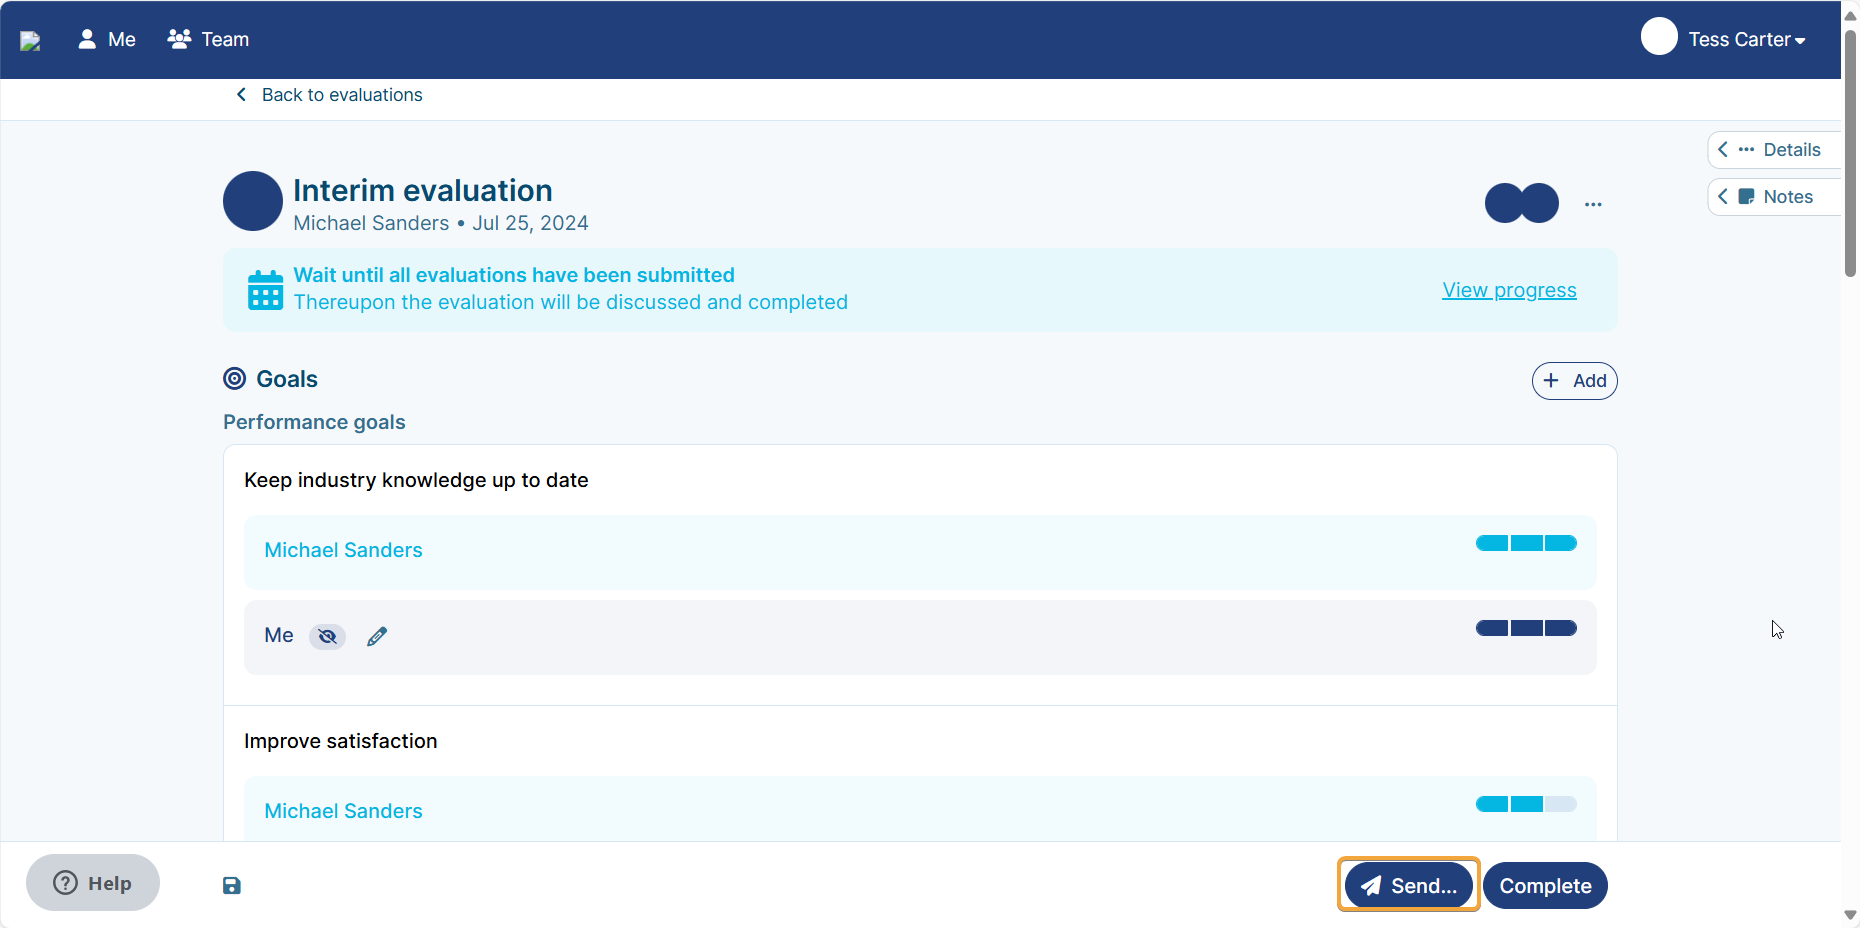Click the Me label in the rating row
This screenshot has height=928, width=1860.
pyautogui.click(x=279, y=635)
